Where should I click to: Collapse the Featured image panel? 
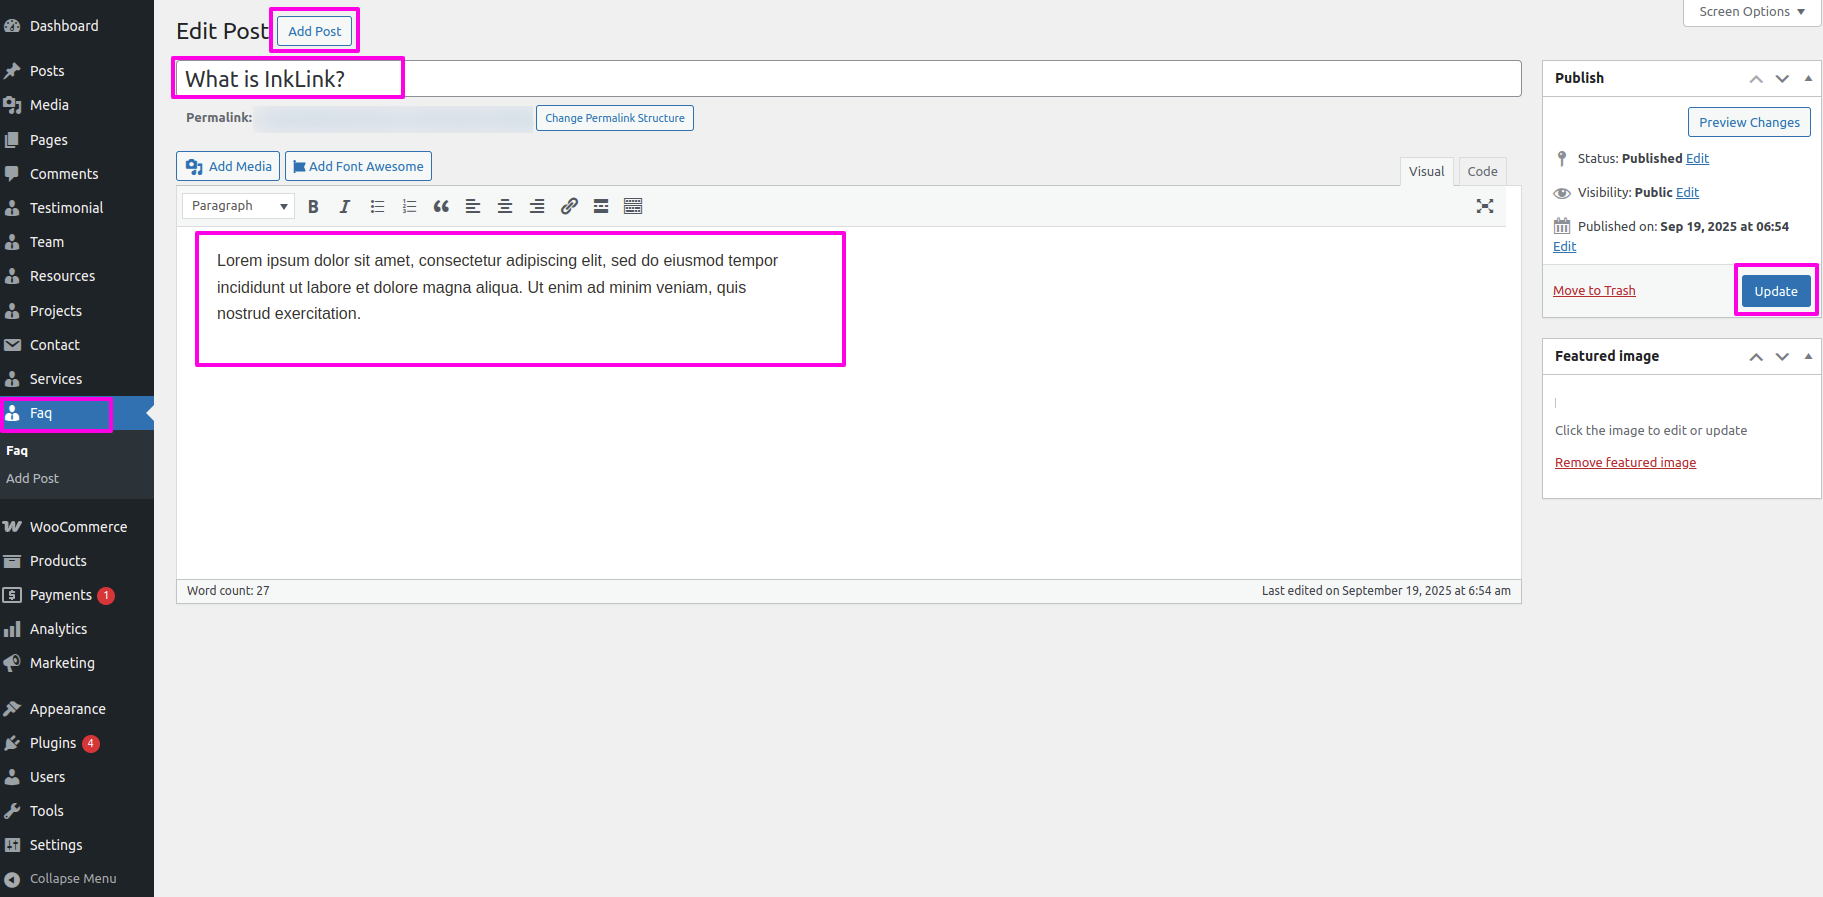(1808, 356)
